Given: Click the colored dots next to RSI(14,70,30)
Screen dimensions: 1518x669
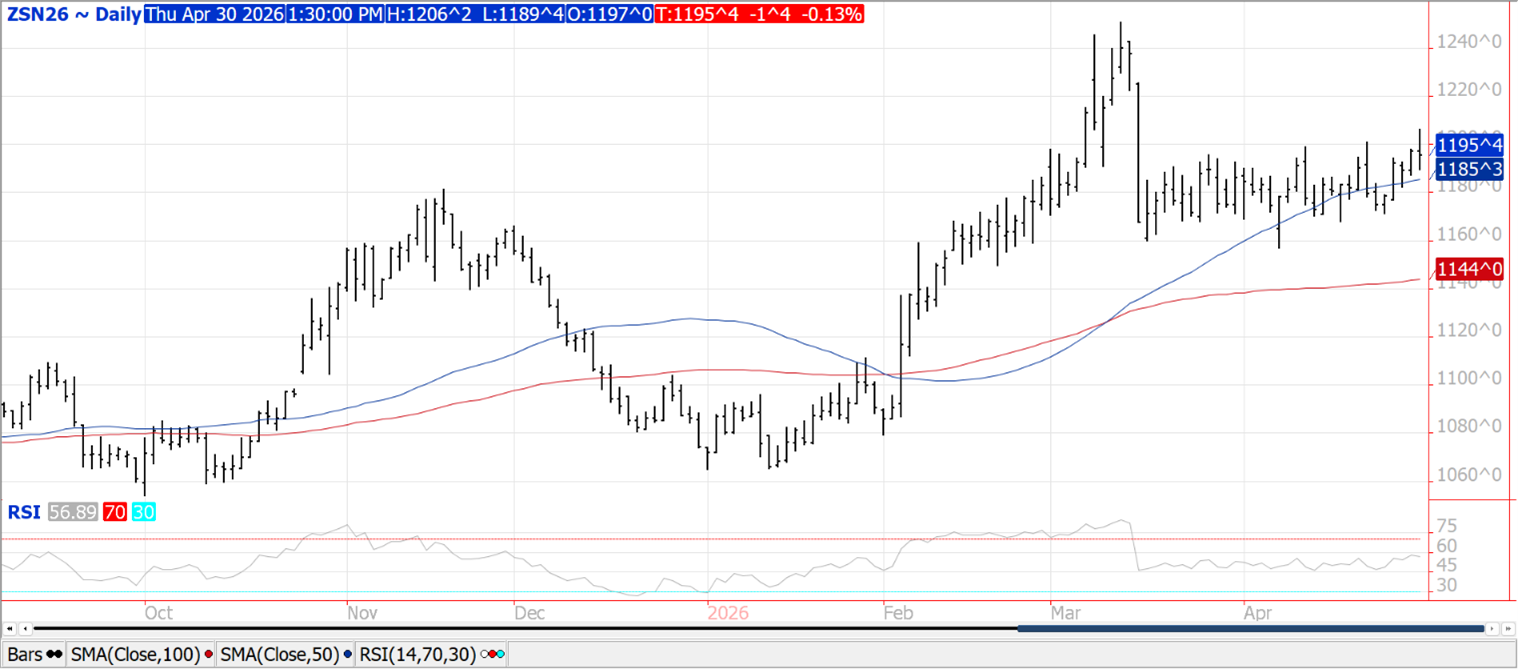Looking at the screenshot, I should pyautogui.click(x=493, y=654).
